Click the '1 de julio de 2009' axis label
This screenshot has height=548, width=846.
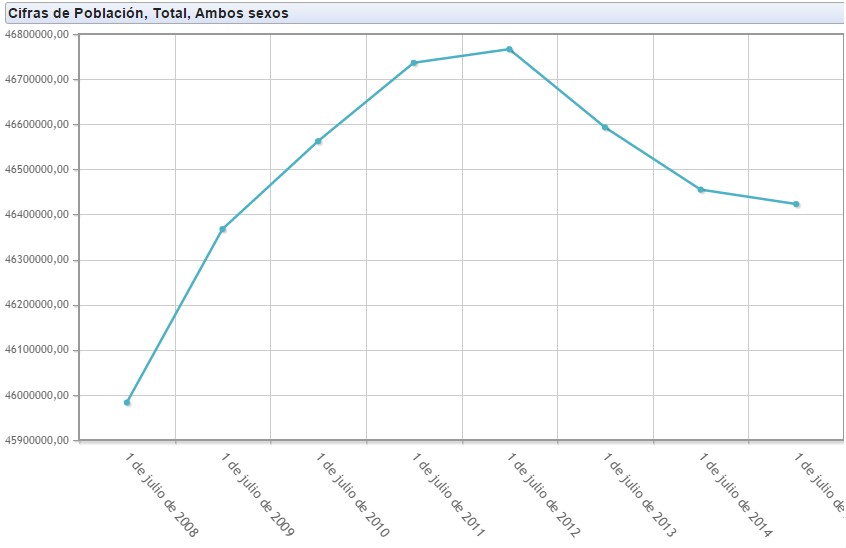258,496
